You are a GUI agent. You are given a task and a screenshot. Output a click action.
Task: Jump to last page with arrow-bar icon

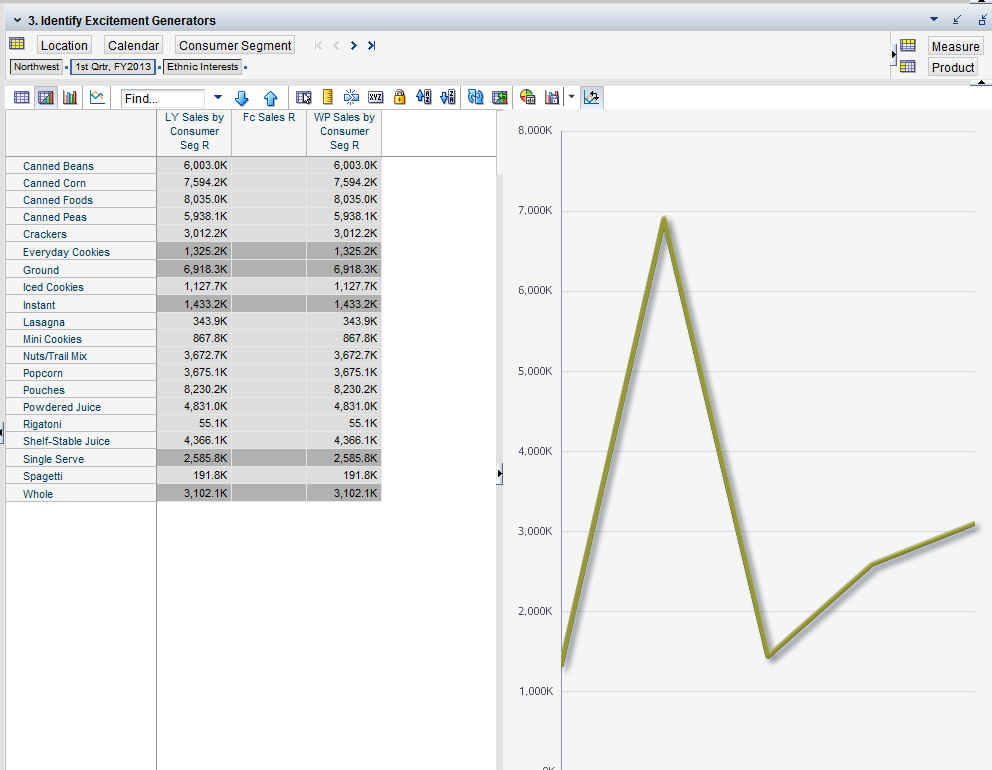(x=371, y=46)
